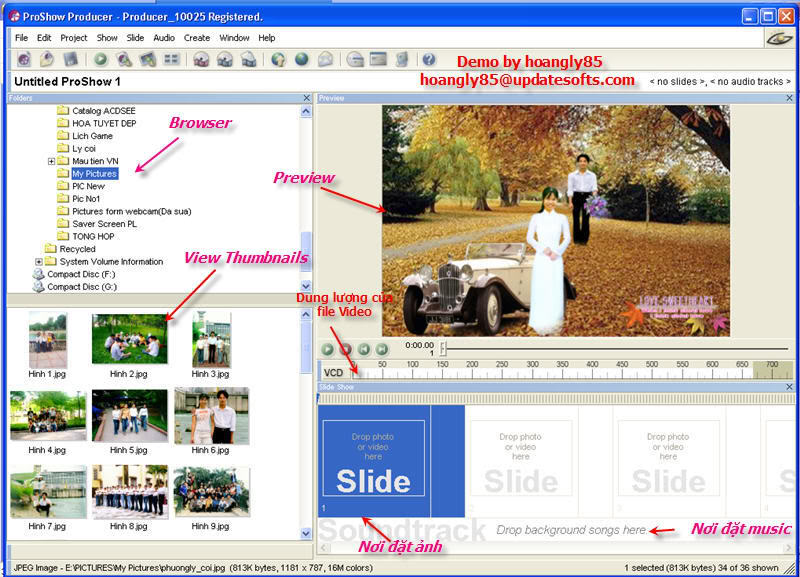Select the My Pictures folder

click(x=88, y=174)
